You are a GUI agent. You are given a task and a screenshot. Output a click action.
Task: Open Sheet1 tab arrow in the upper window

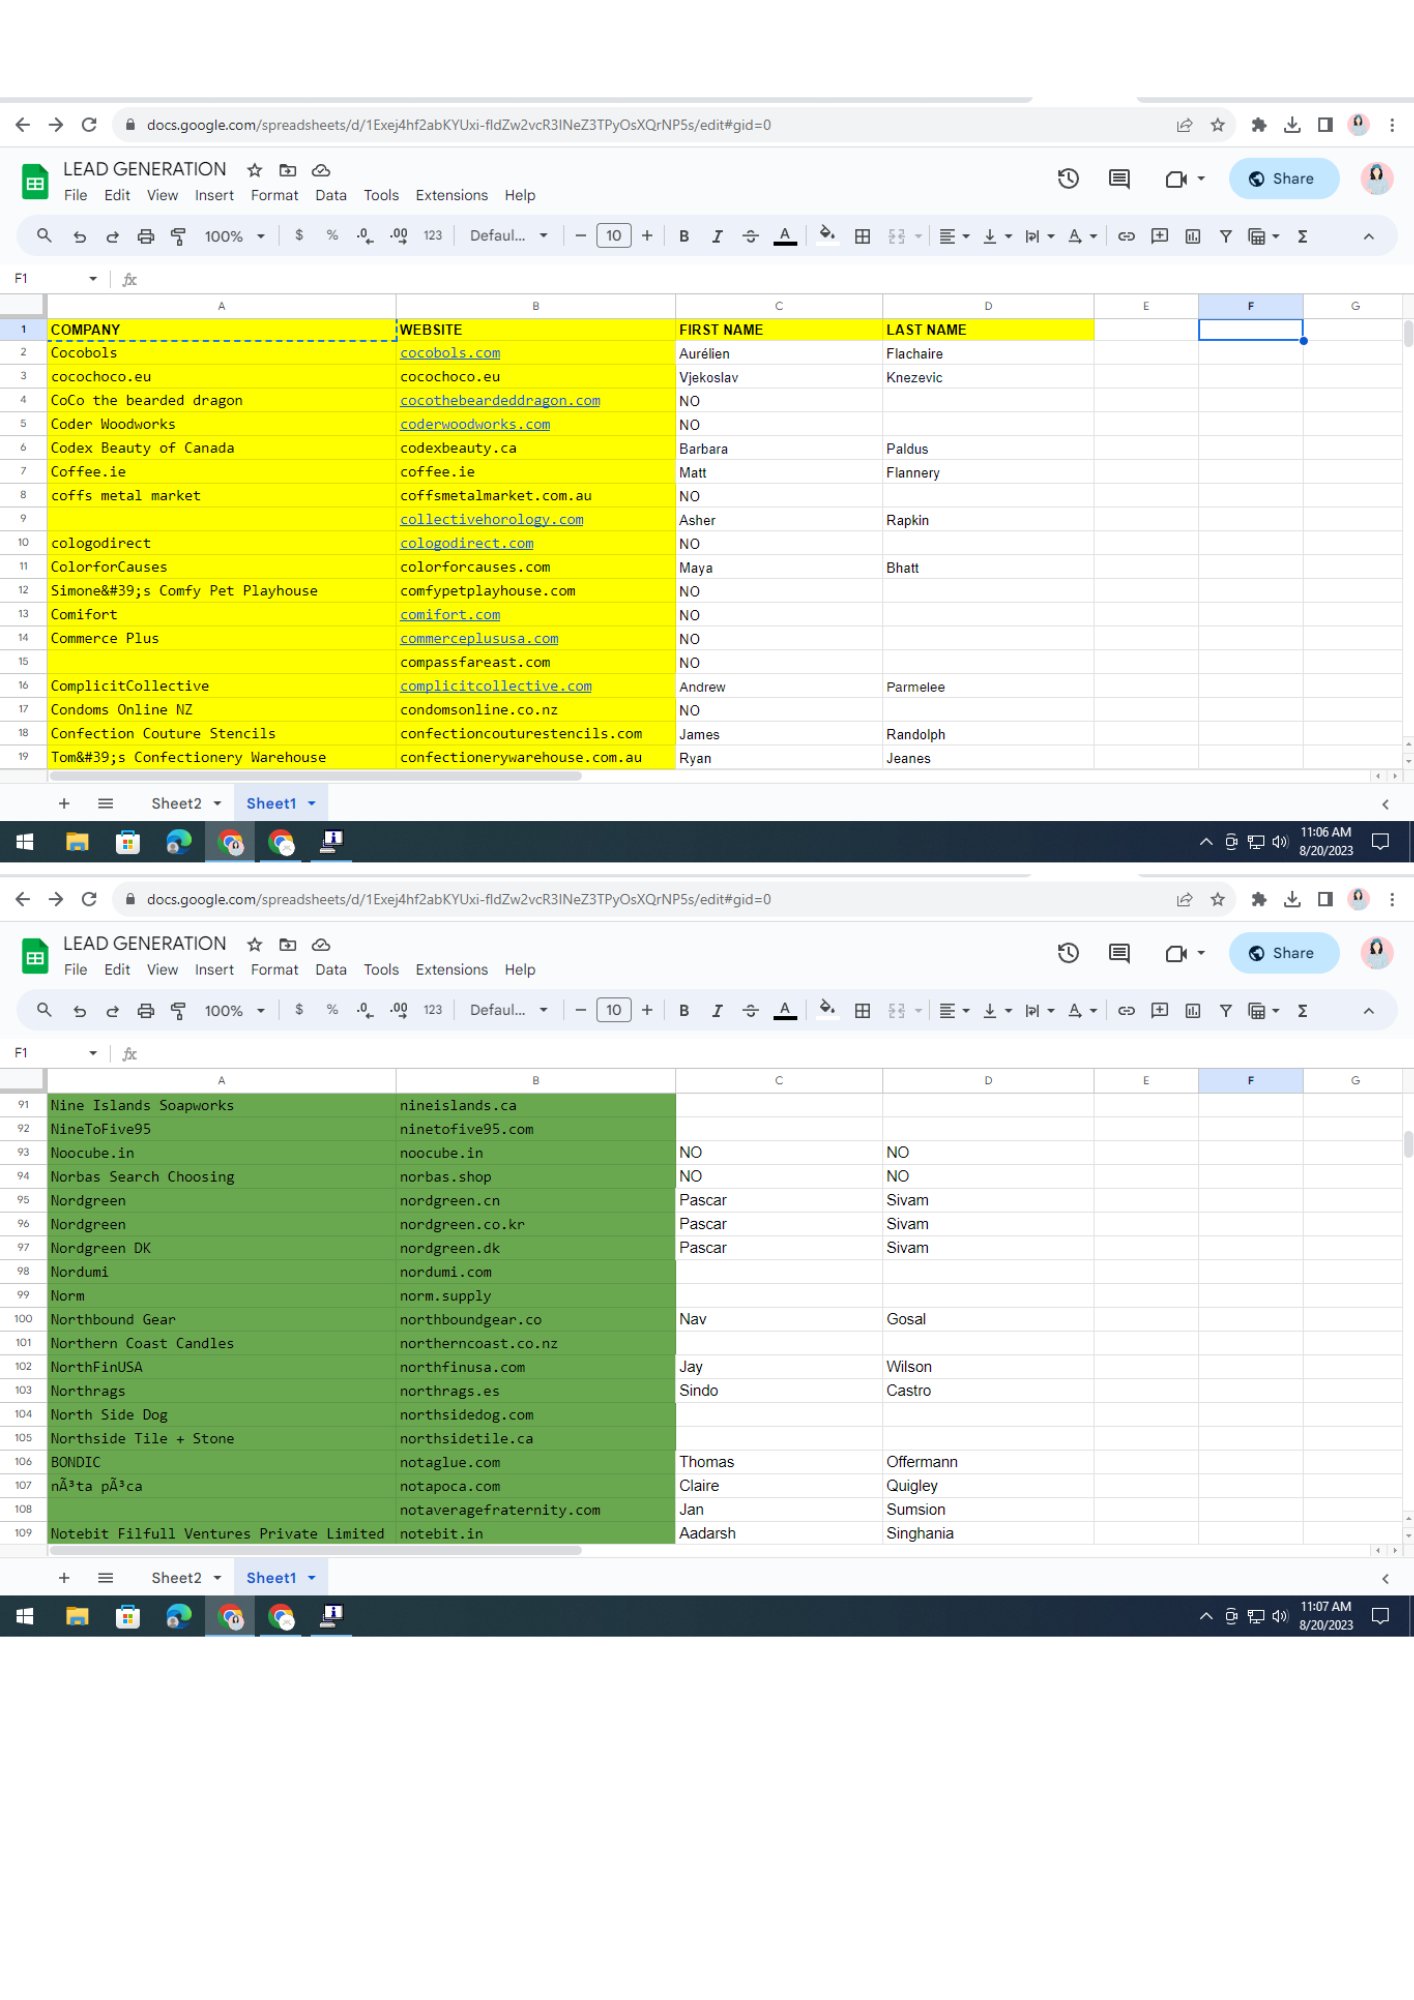tap(312, 803)
